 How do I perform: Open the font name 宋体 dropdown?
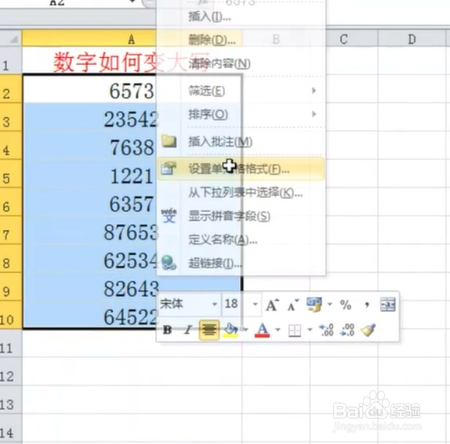click(215, 304)
